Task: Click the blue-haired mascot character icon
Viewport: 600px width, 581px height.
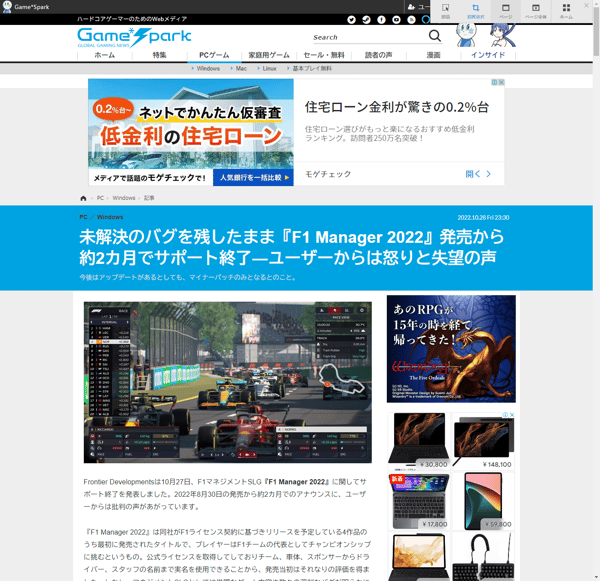Action: pos(503,35)
